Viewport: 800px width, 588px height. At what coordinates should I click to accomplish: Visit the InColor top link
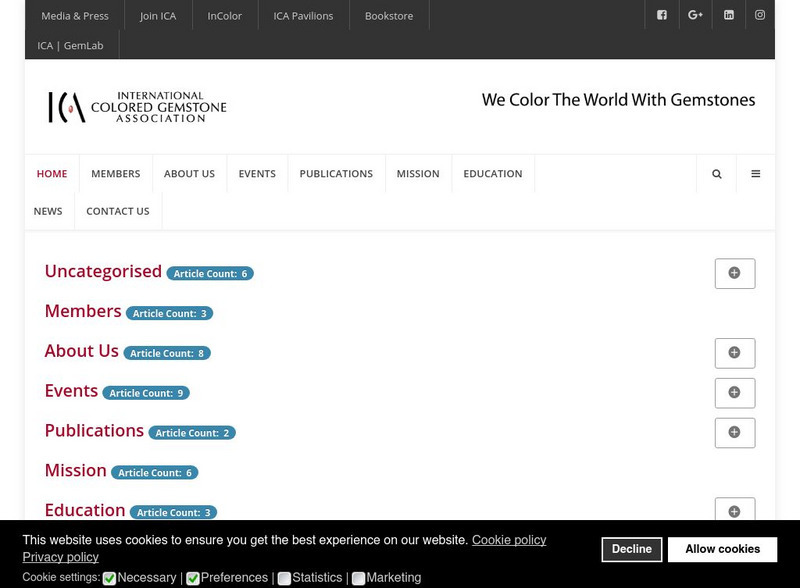224,16
